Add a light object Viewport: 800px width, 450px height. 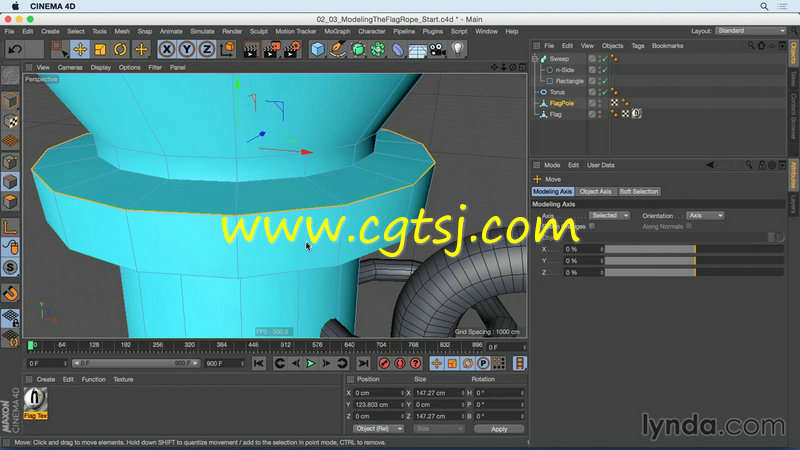[x=458, y=49]
